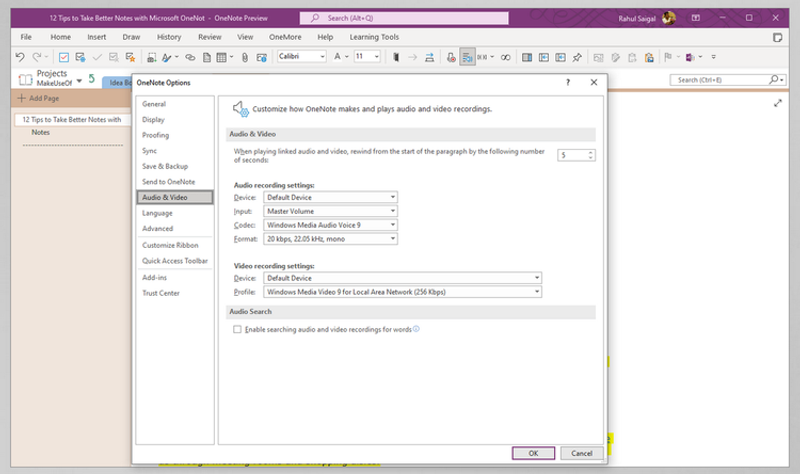
Task: Expand the page with the diagonal arrows icon
Action: (778, 103)
